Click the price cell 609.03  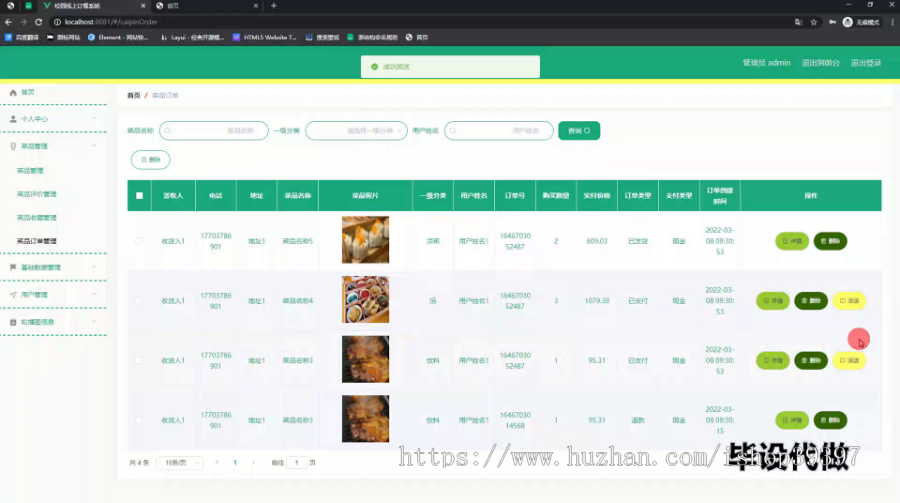tap(597, 241)
